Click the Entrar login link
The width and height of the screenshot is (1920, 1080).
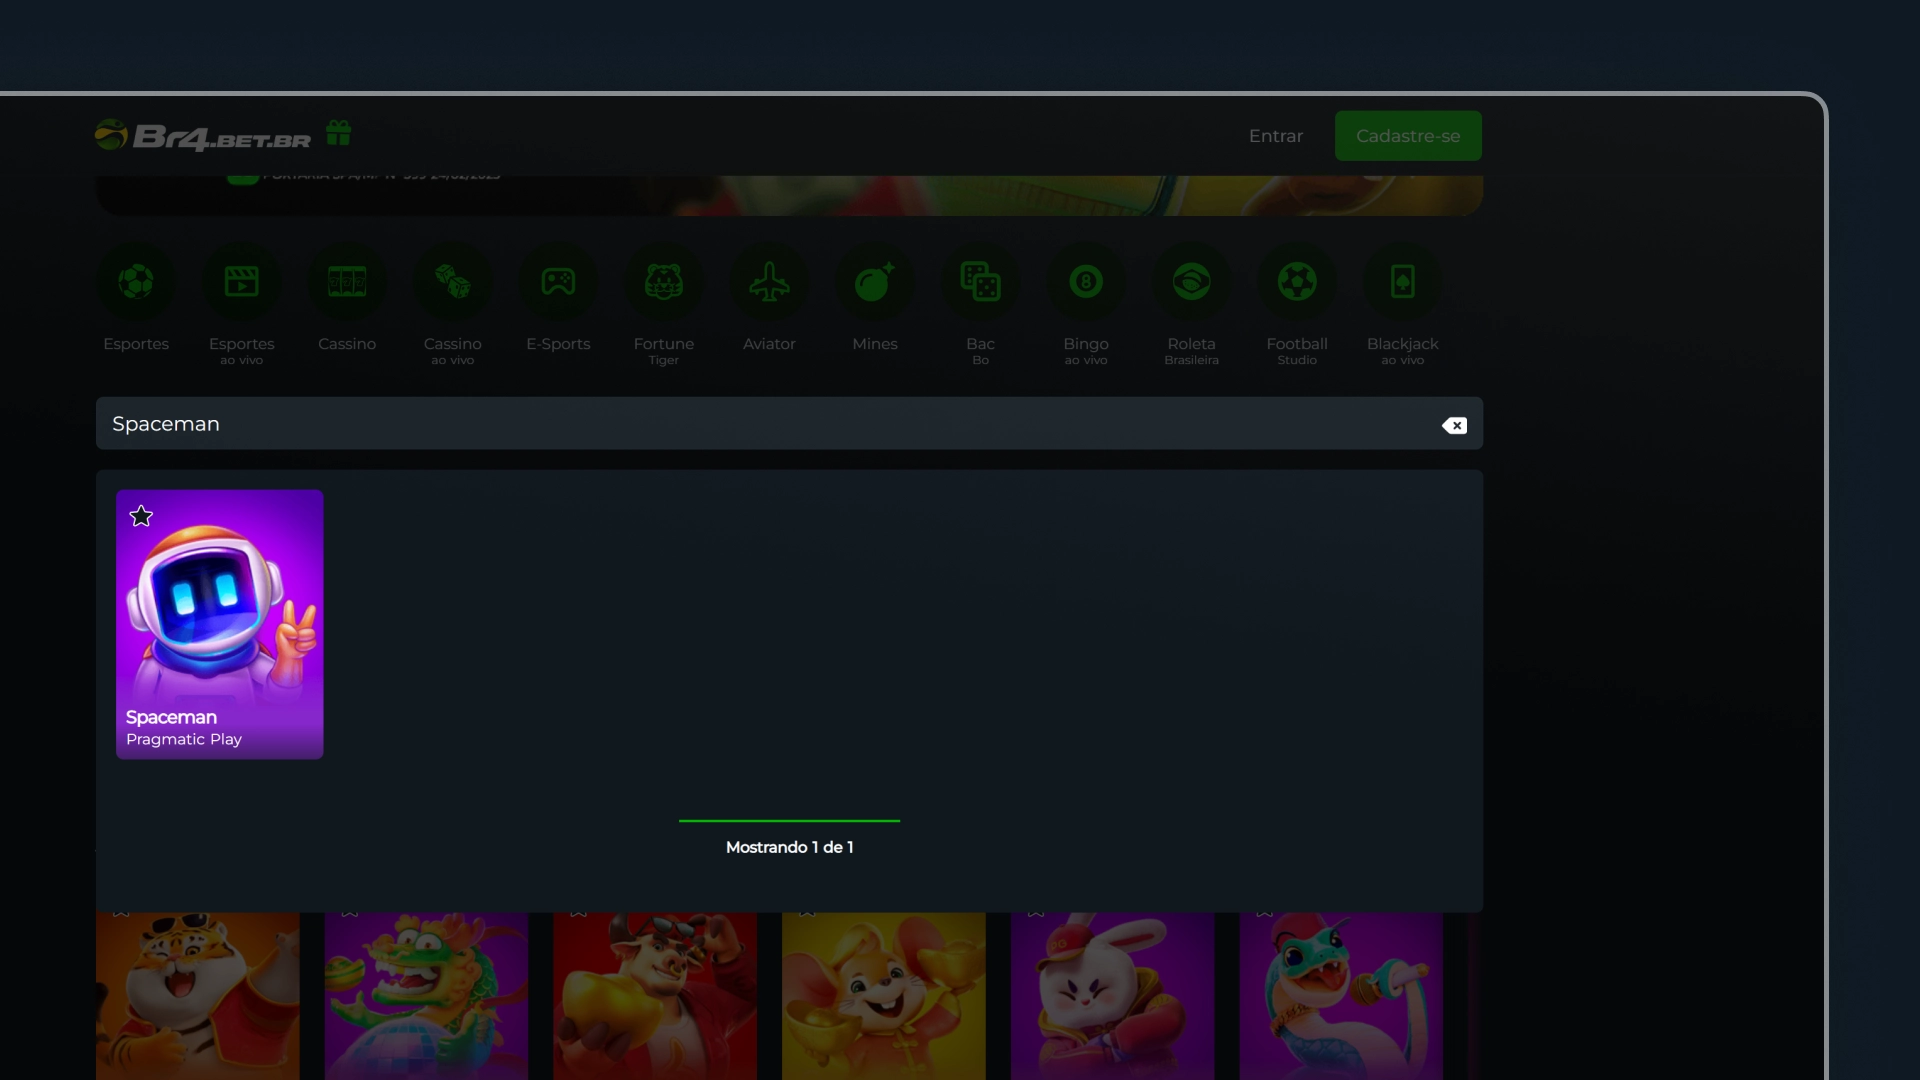[x=1275, y=136]
